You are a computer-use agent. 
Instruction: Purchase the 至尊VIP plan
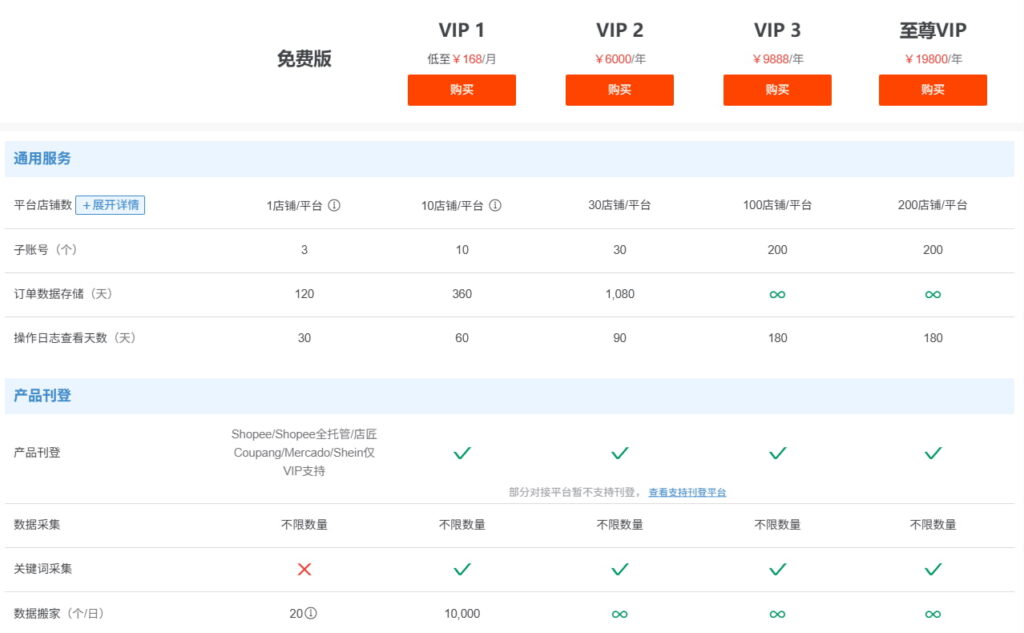coord(932,90)
